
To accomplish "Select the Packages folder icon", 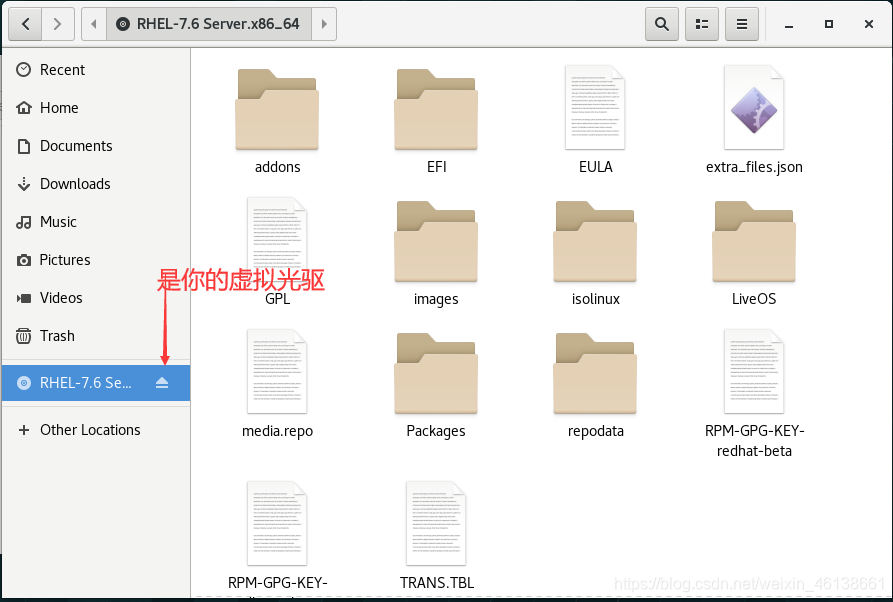I will (436, 374).
